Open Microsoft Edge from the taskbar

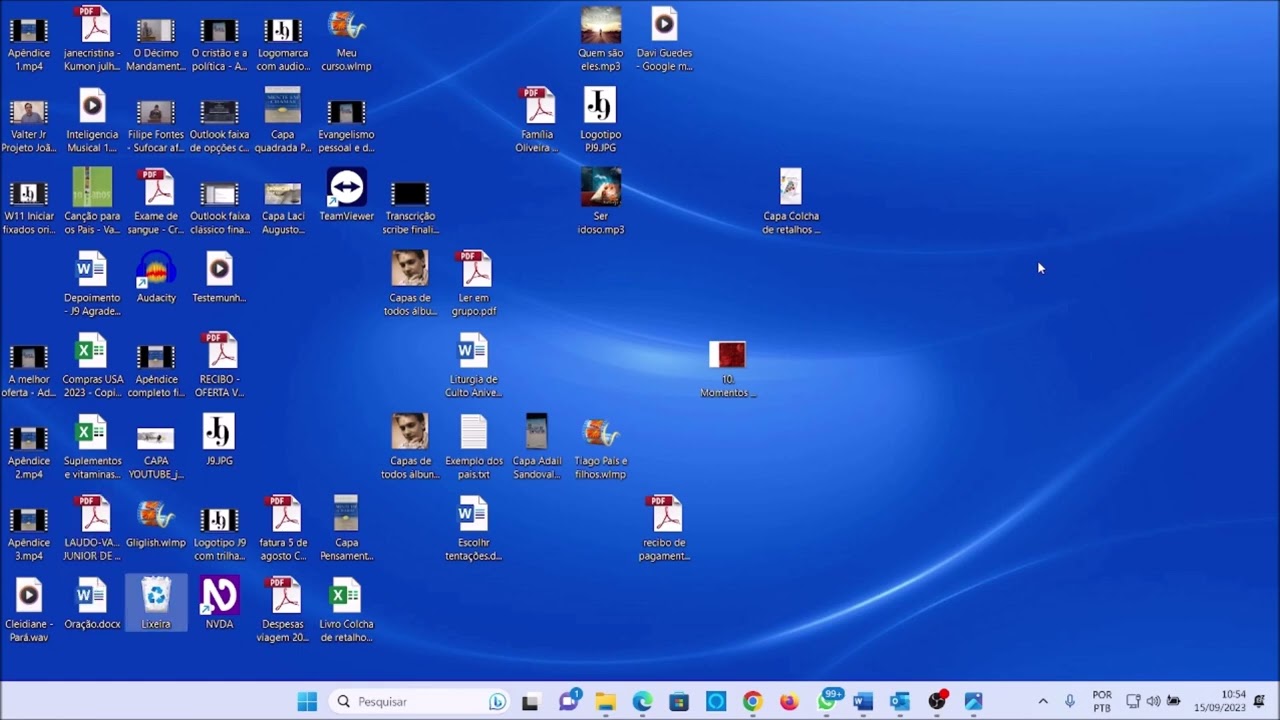642,701
